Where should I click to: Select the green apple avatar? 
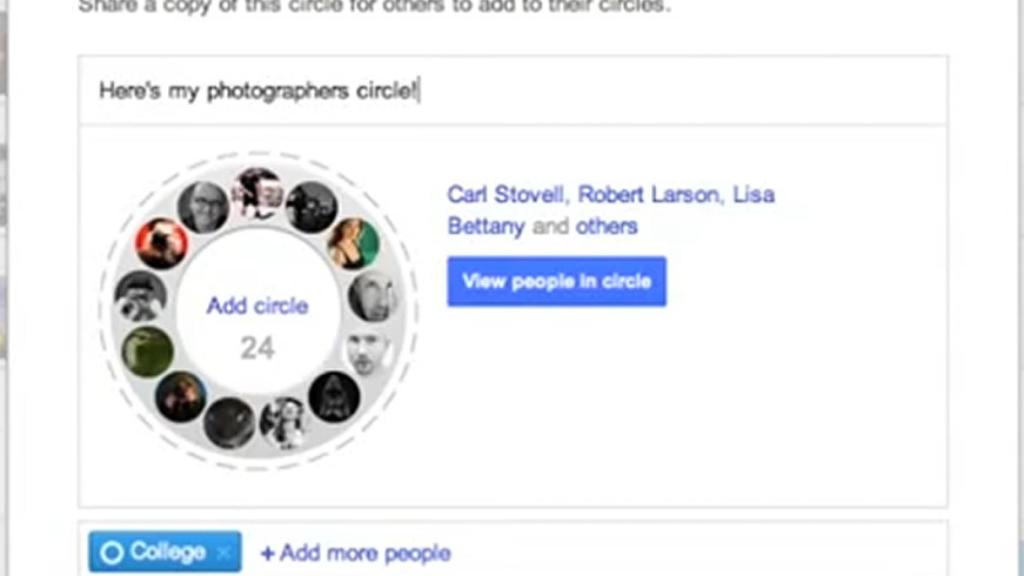click(147, 350)
